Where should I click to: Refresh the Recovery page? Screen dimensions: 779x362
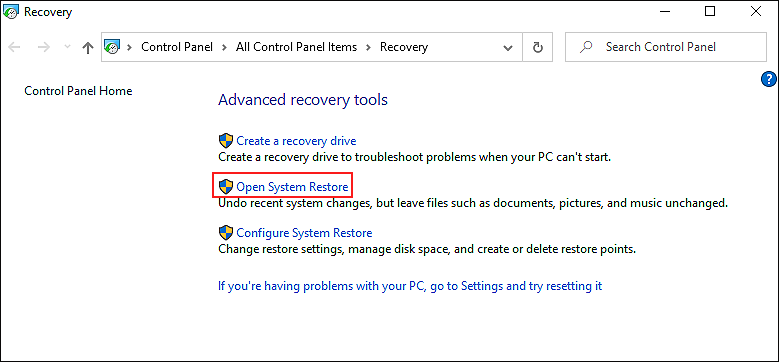pos(538,47)
